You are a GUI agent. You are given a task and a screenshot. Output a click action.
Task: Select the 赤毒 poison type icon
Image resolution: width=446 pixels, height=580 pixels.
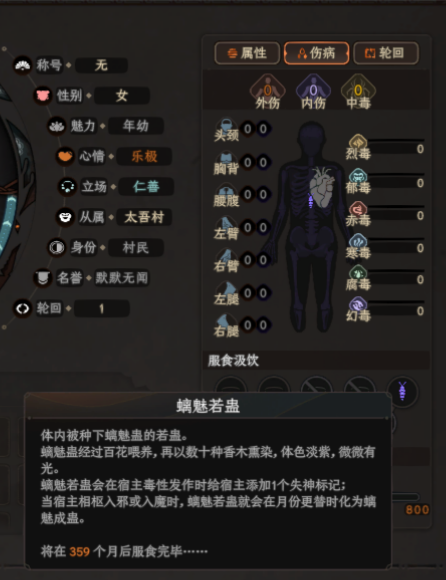(358, 210)
